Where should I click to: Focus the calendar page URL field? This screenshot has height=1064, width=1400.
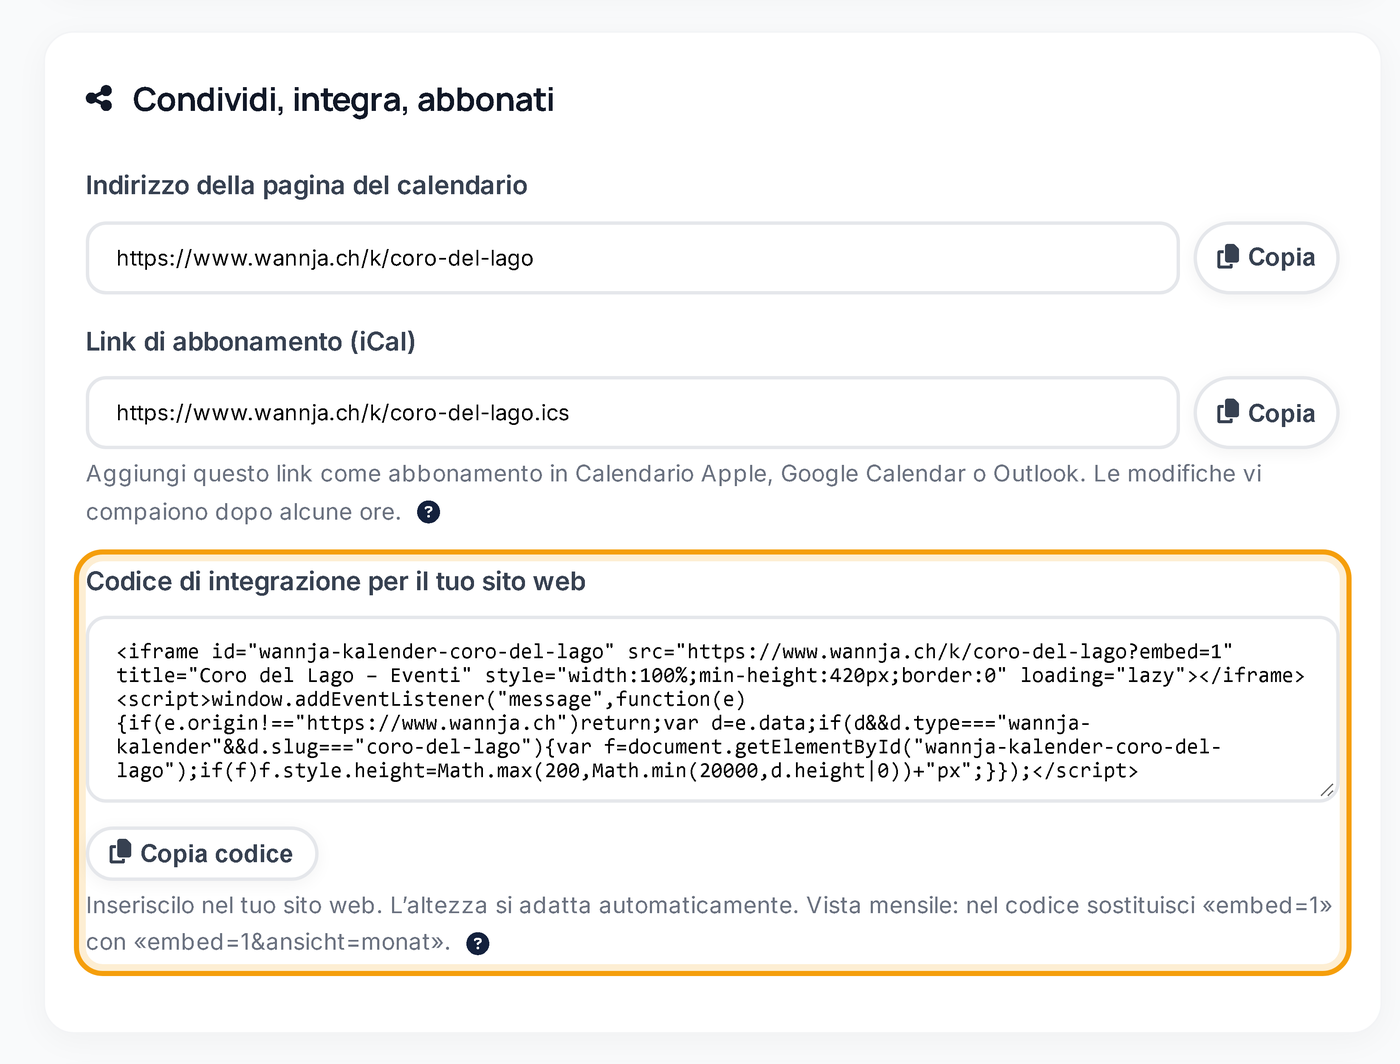(x=633, y=258)
